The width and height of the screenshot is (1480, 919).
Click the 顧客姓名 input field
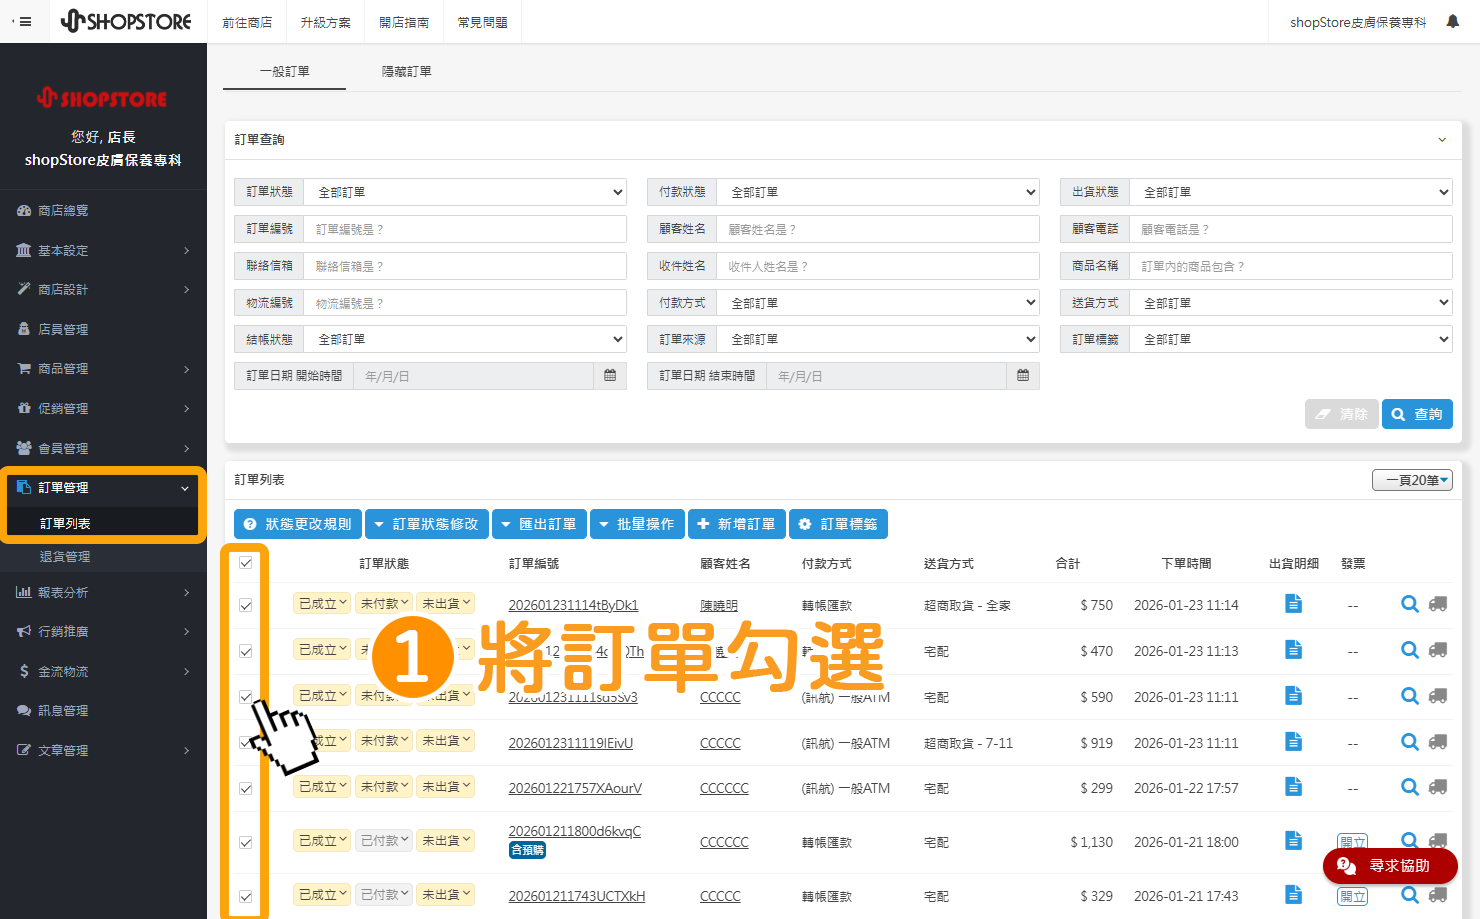pyautogui.click(x=878, y=228)
